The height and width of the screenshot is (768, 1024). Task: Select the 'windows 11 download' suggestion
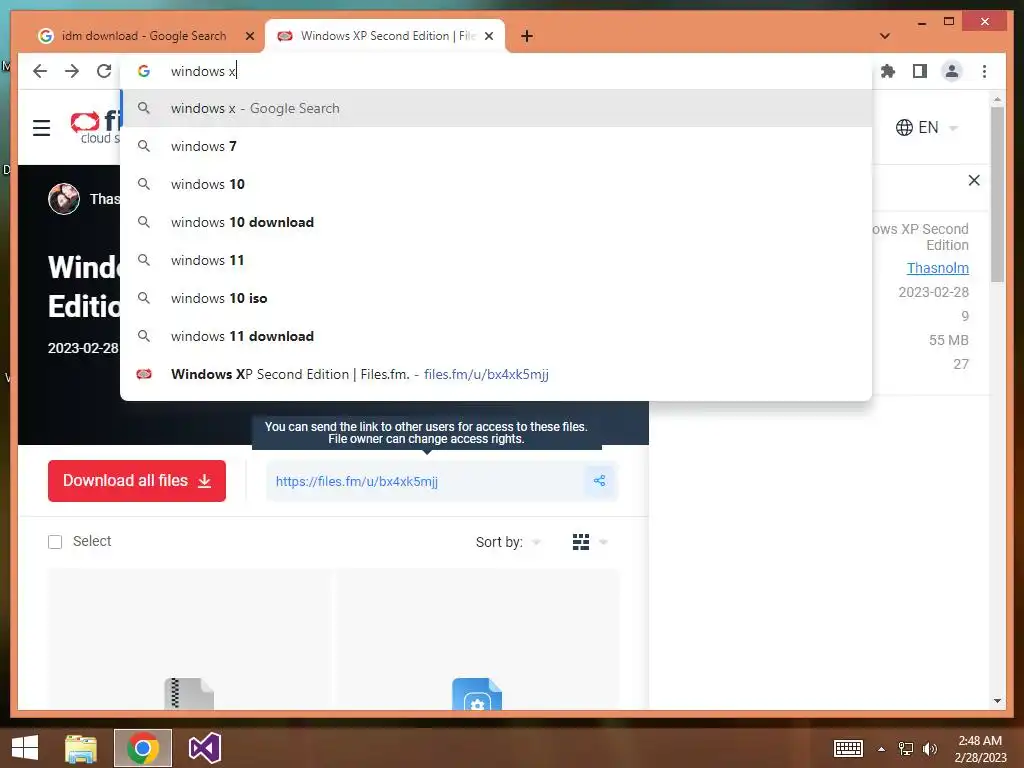point(496,336)
